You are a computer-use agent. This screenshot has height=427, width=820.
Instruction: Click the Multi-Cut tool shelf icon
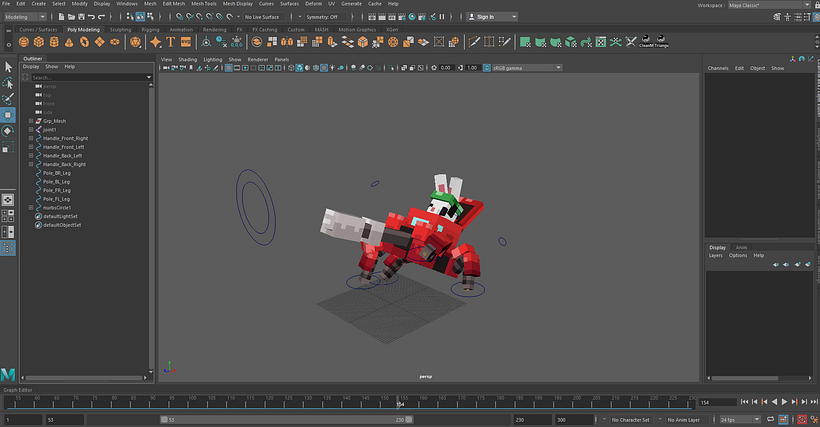tap(474, 42)
